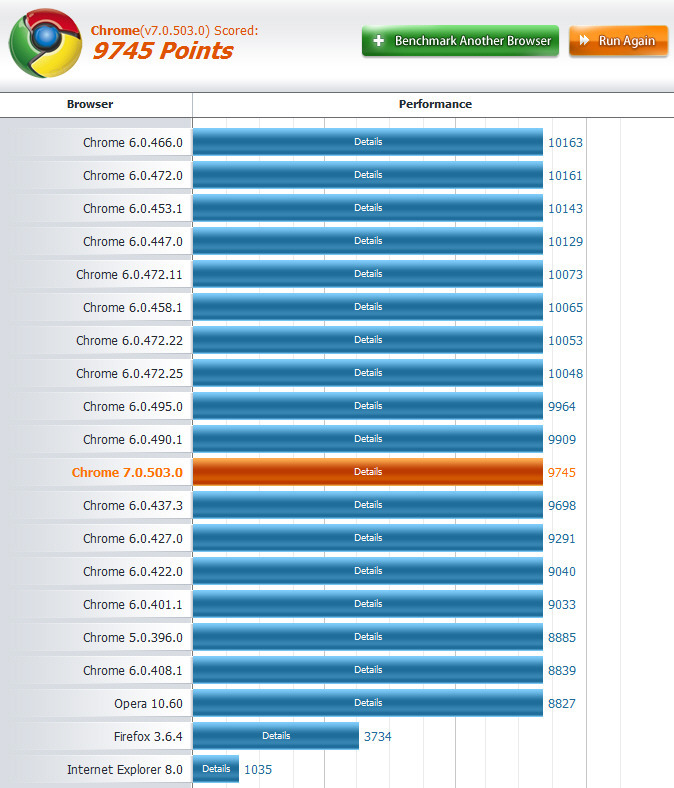Click plus icon on Benchmark Another Browser
674x788 pixels.
pos(379,41)
